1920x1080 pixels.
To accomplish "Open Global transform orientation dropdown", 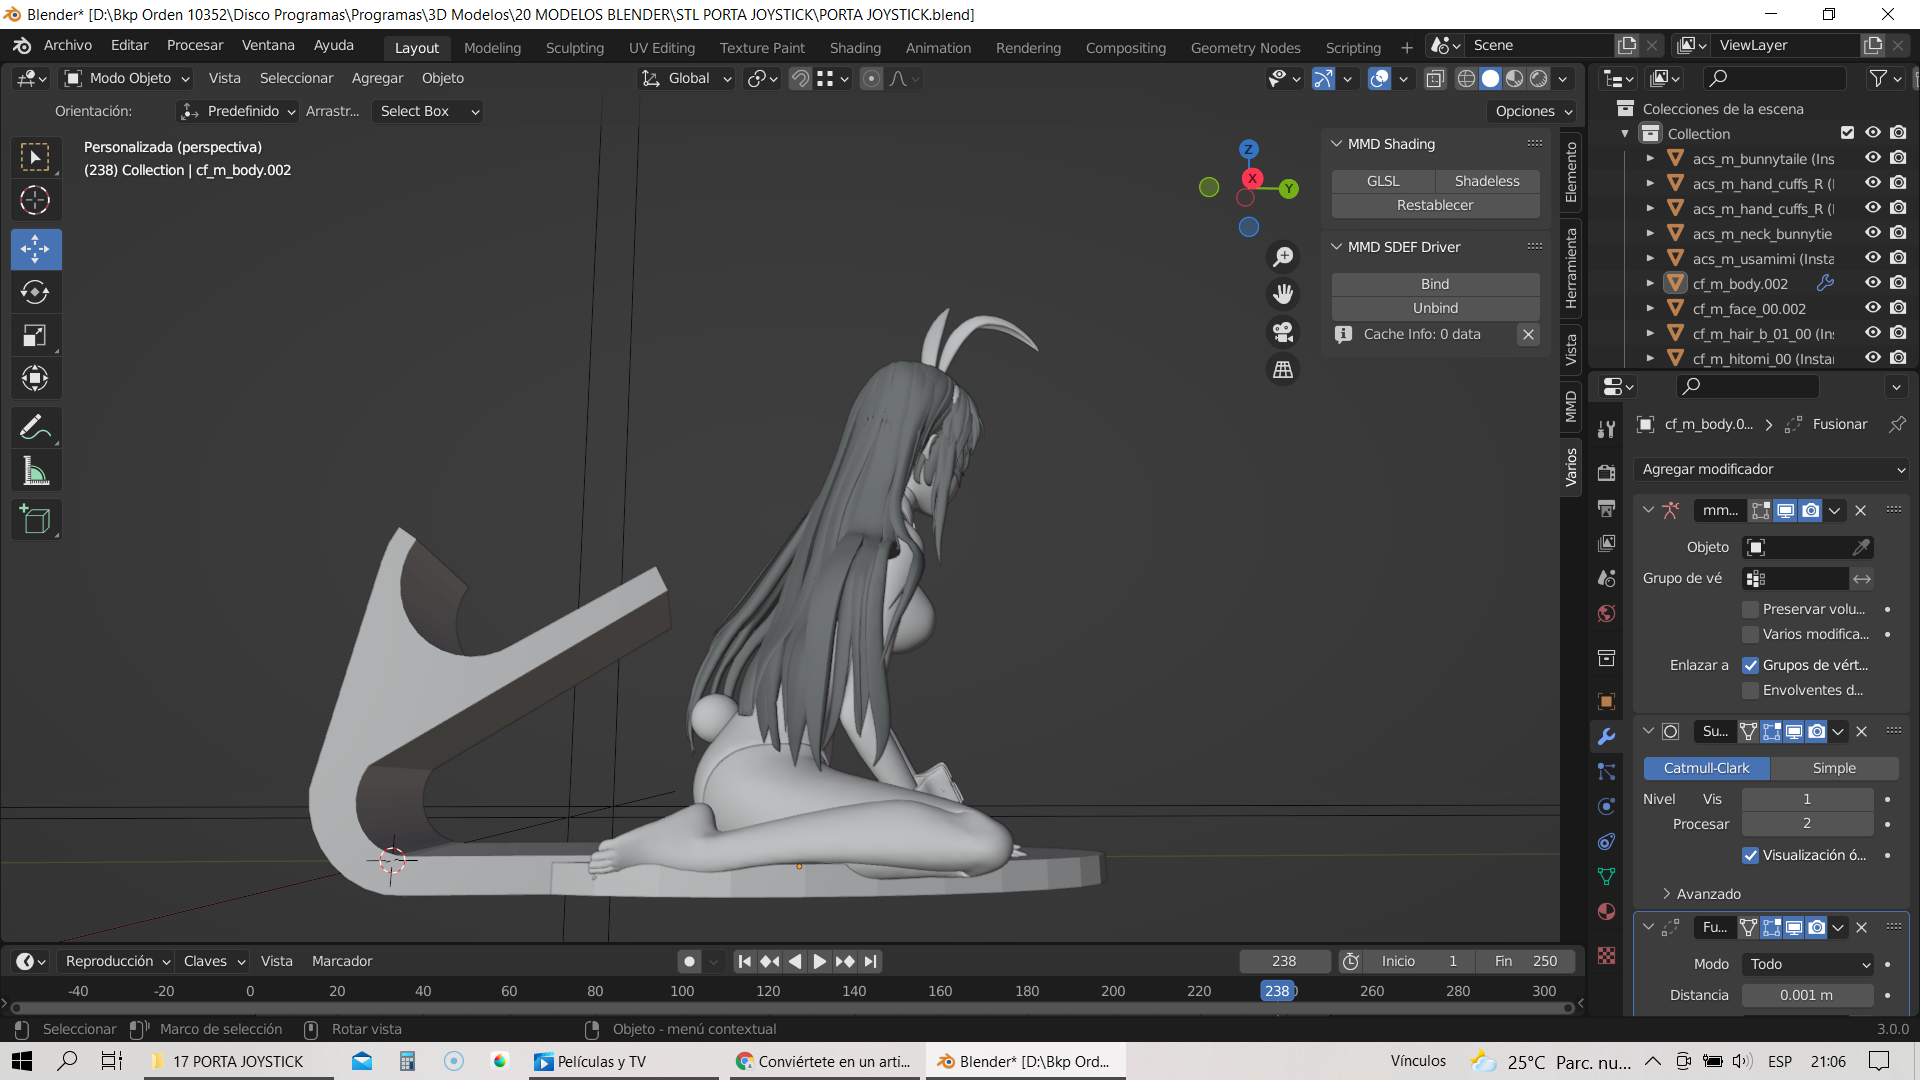I will [687, 78].
